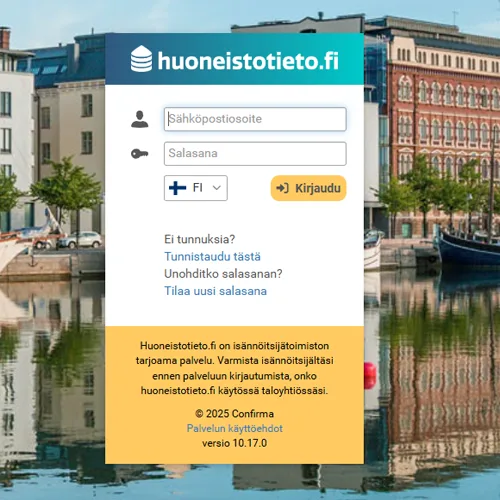500x500 pixels.
Task: Click the Unohditko salasanan? text
Action: coord(223,274)
